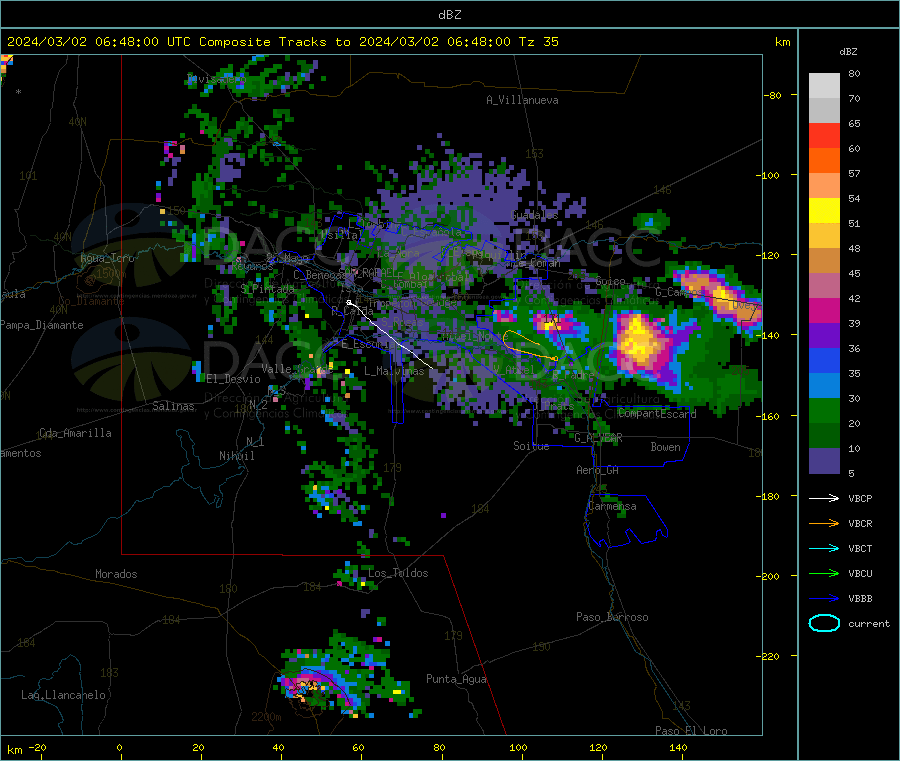The width and height of the screenshot is (900, 761).
Task: Click the cyan VBCT arrow in legend
Action: pos(824,548)
